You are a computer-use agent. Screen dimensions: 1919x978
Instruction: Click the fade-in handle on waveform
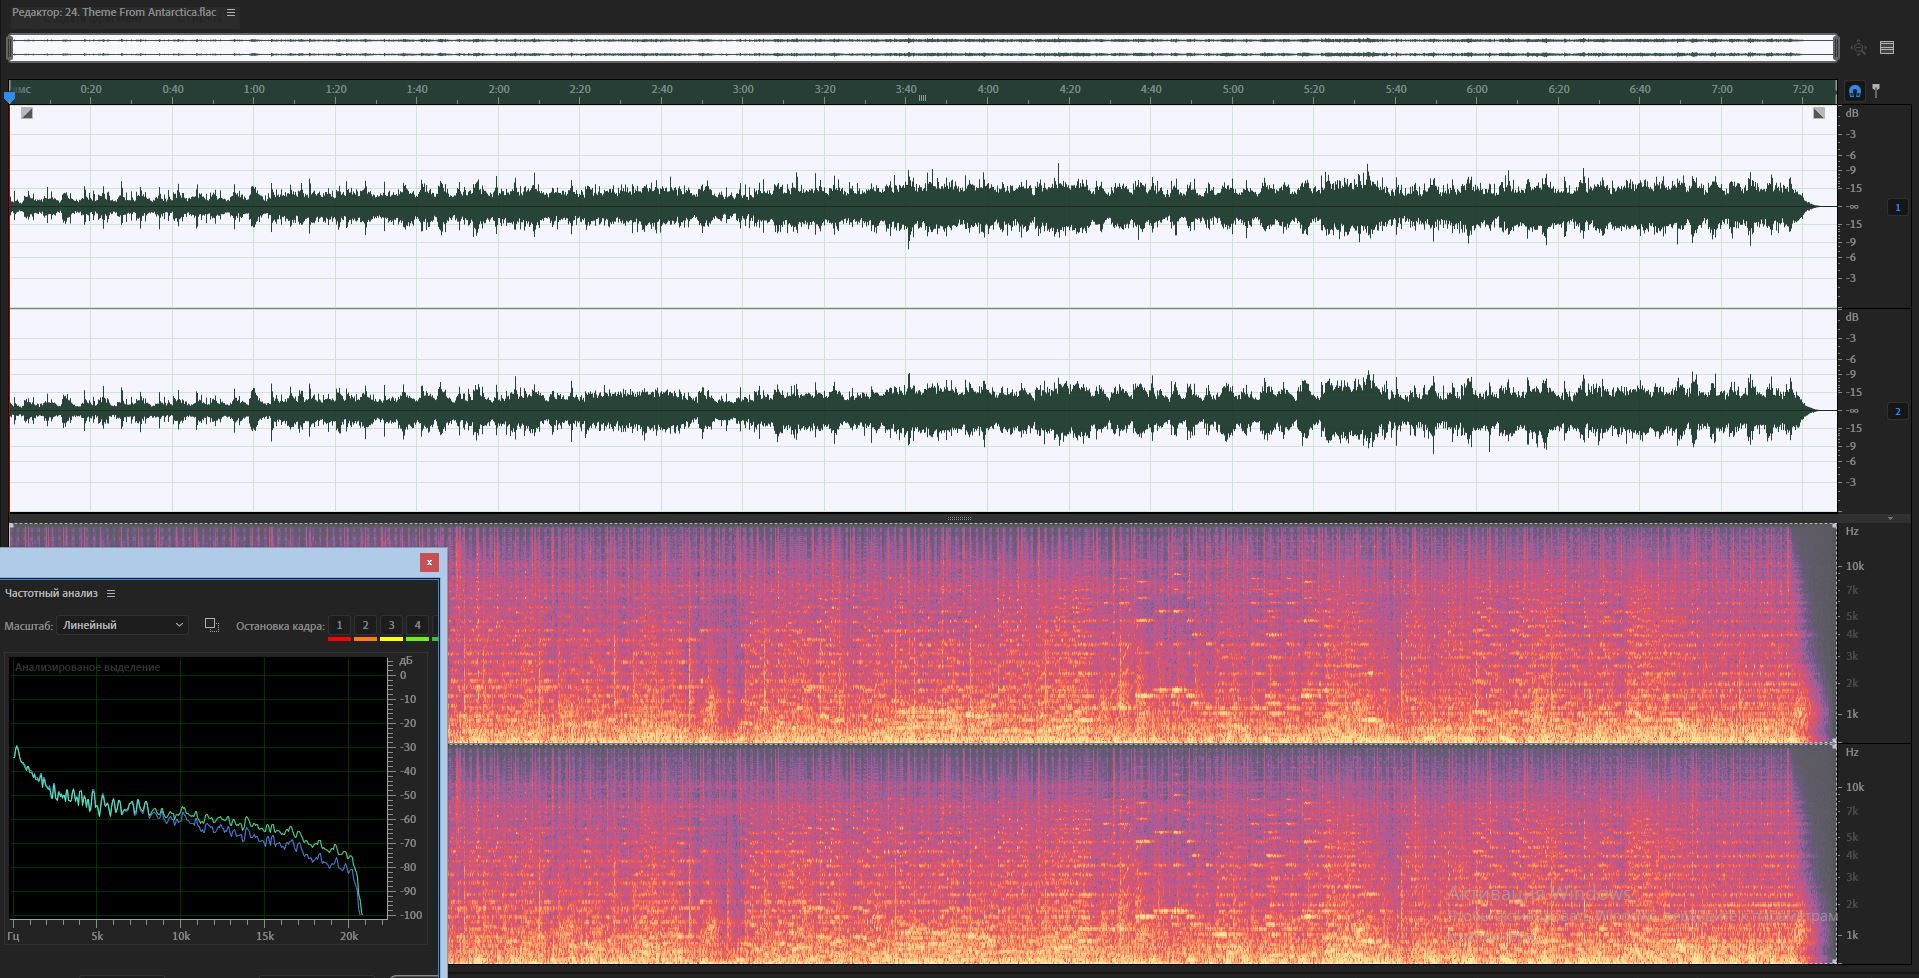coord(27,113)
